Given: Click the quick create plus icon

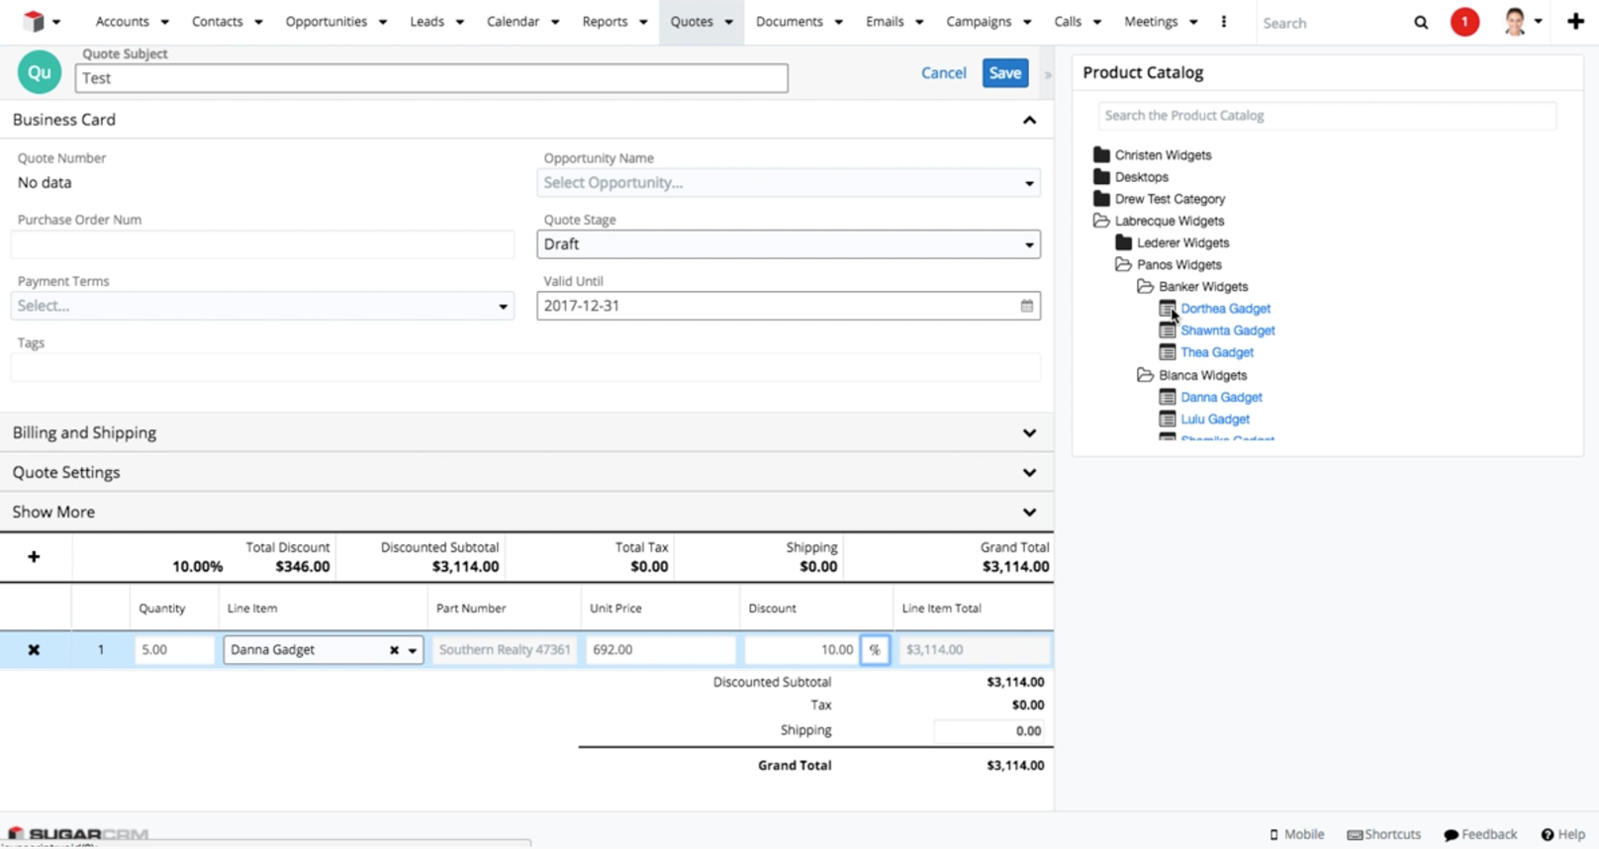Looking at the screenshot, I should 1575,22.
